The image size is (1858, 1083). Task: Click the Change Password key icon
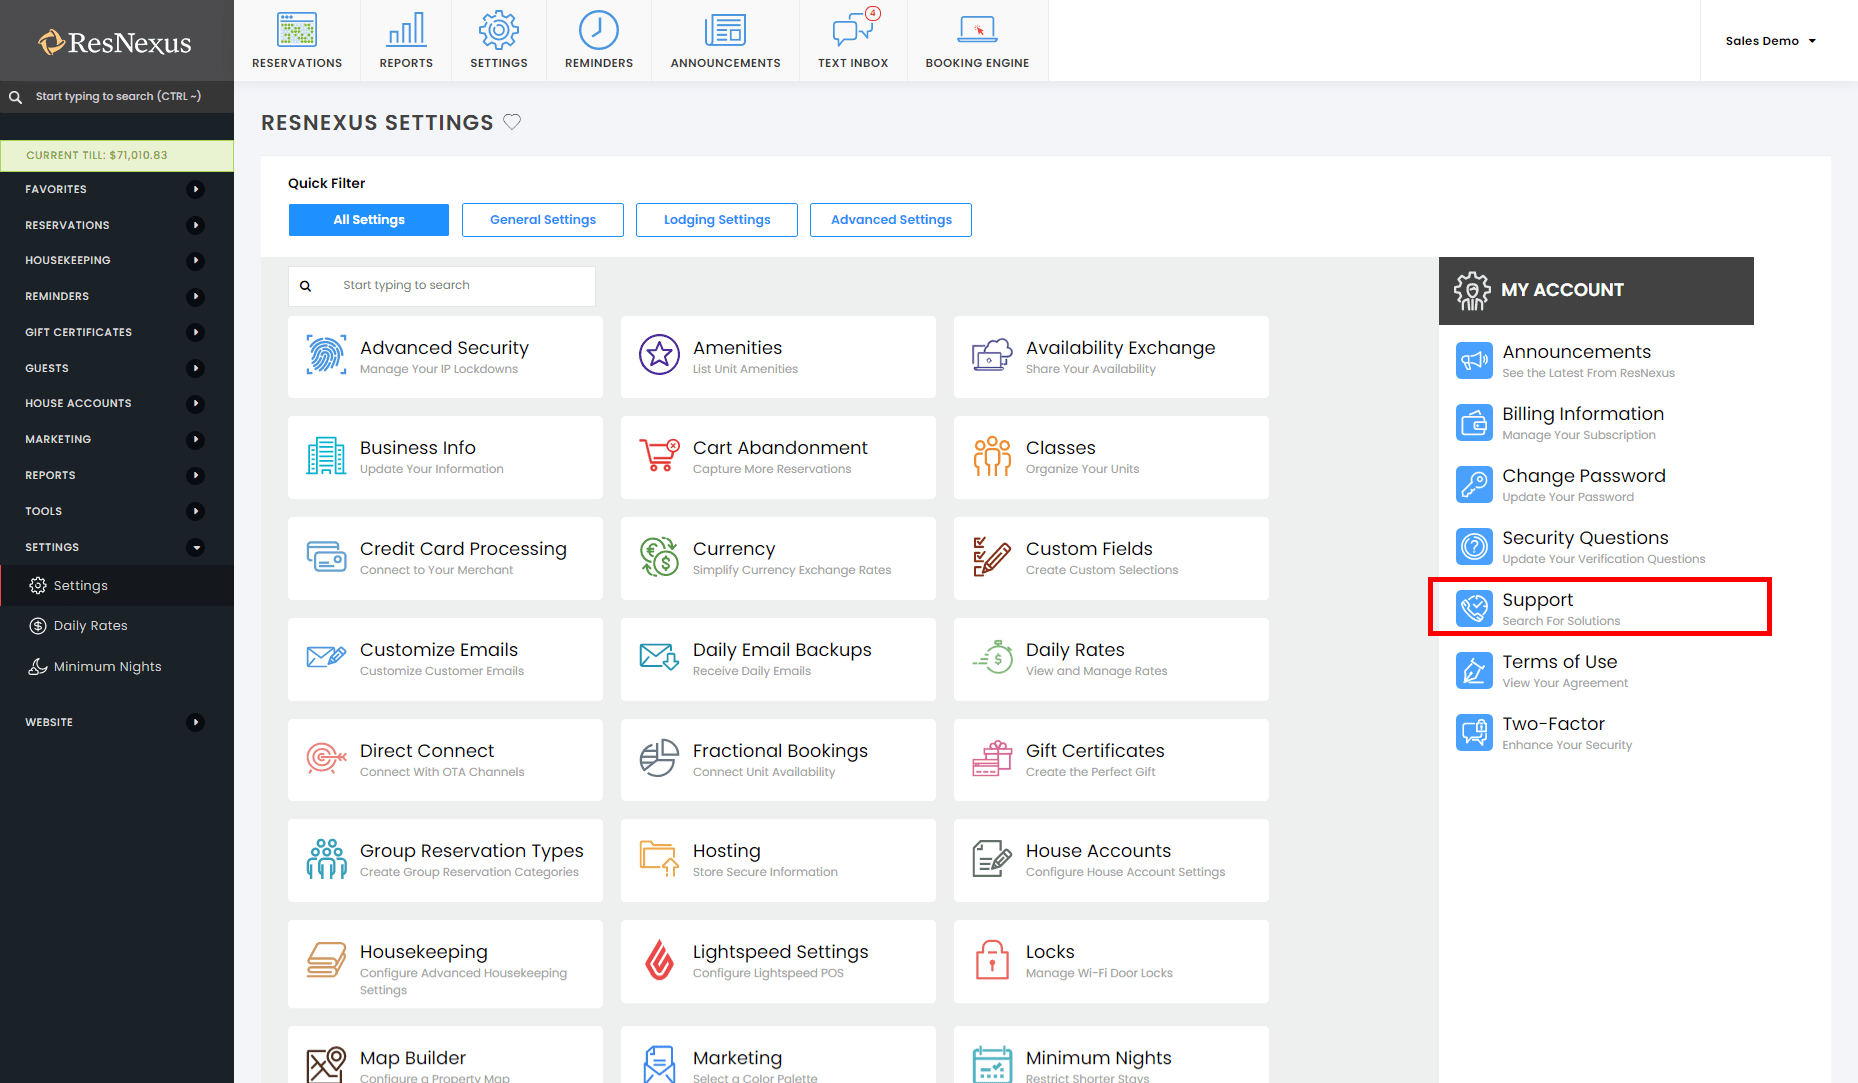click(1474, 485)
